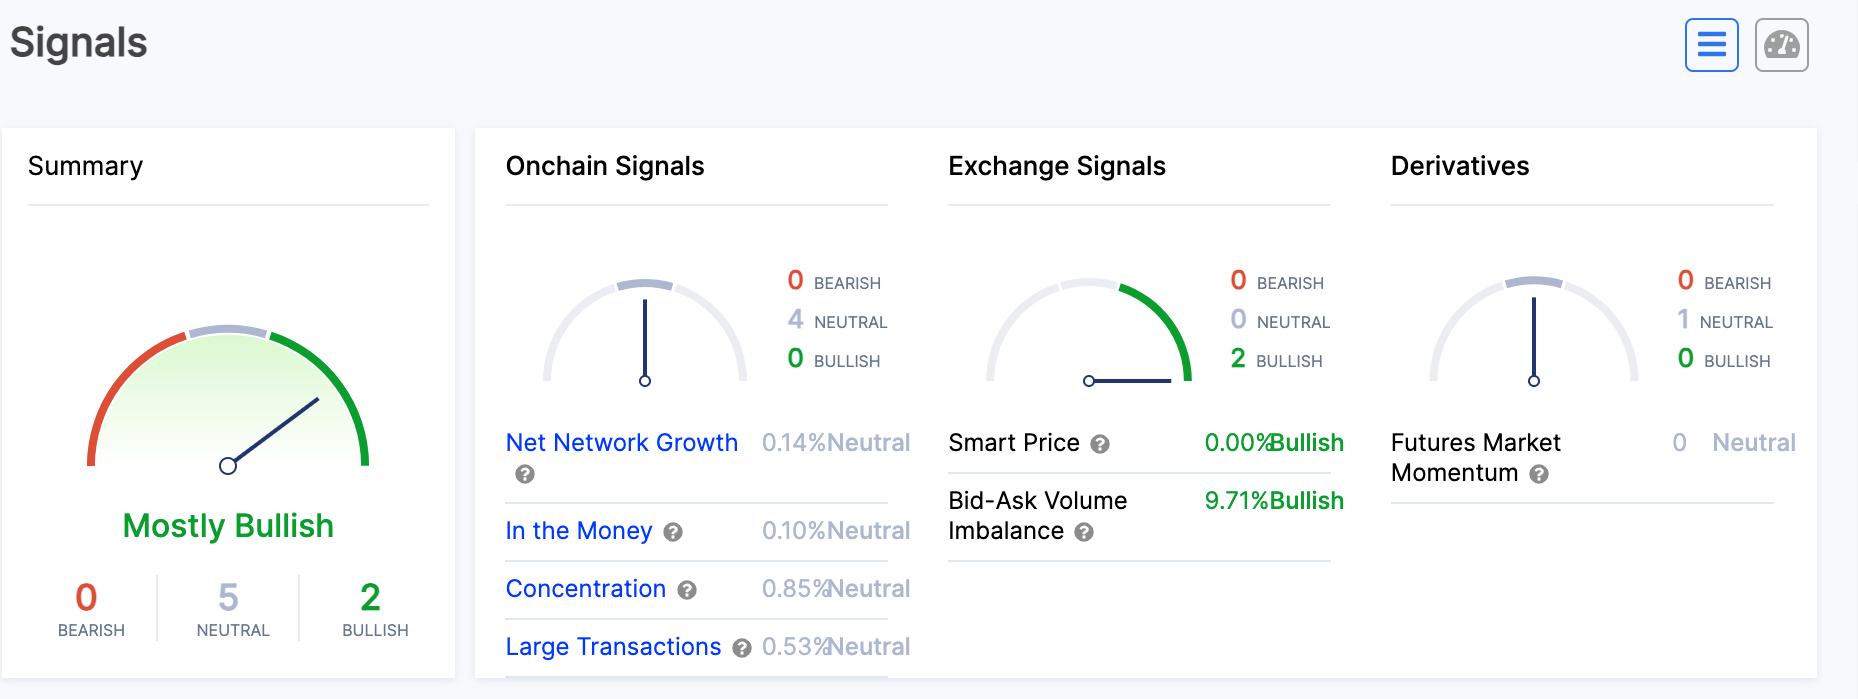1858x699 pixels.
Task: Open the In the Money link
Action: pyautogui.click(x=578, y=531)
